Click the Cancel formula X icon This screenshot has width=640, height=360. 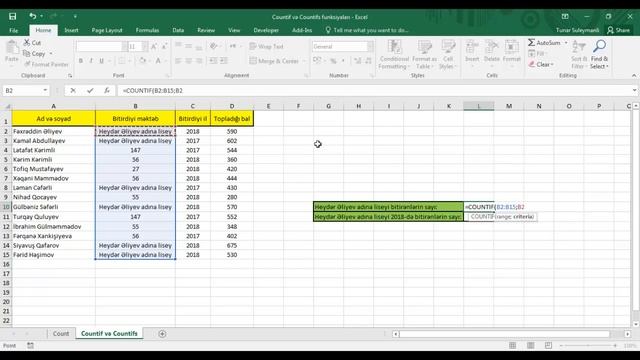pos(73,91)
